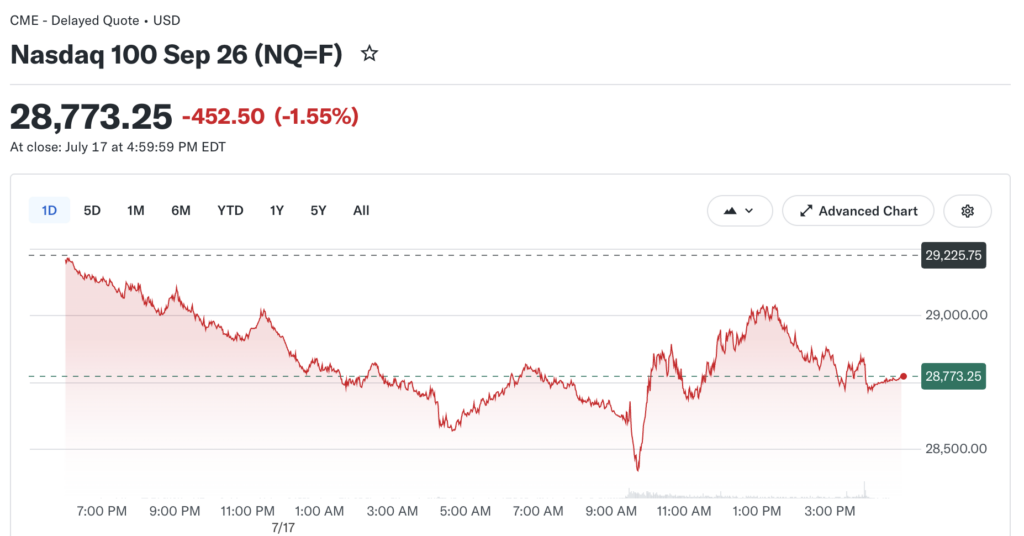Open chart settings gear icon

(967, 211)
